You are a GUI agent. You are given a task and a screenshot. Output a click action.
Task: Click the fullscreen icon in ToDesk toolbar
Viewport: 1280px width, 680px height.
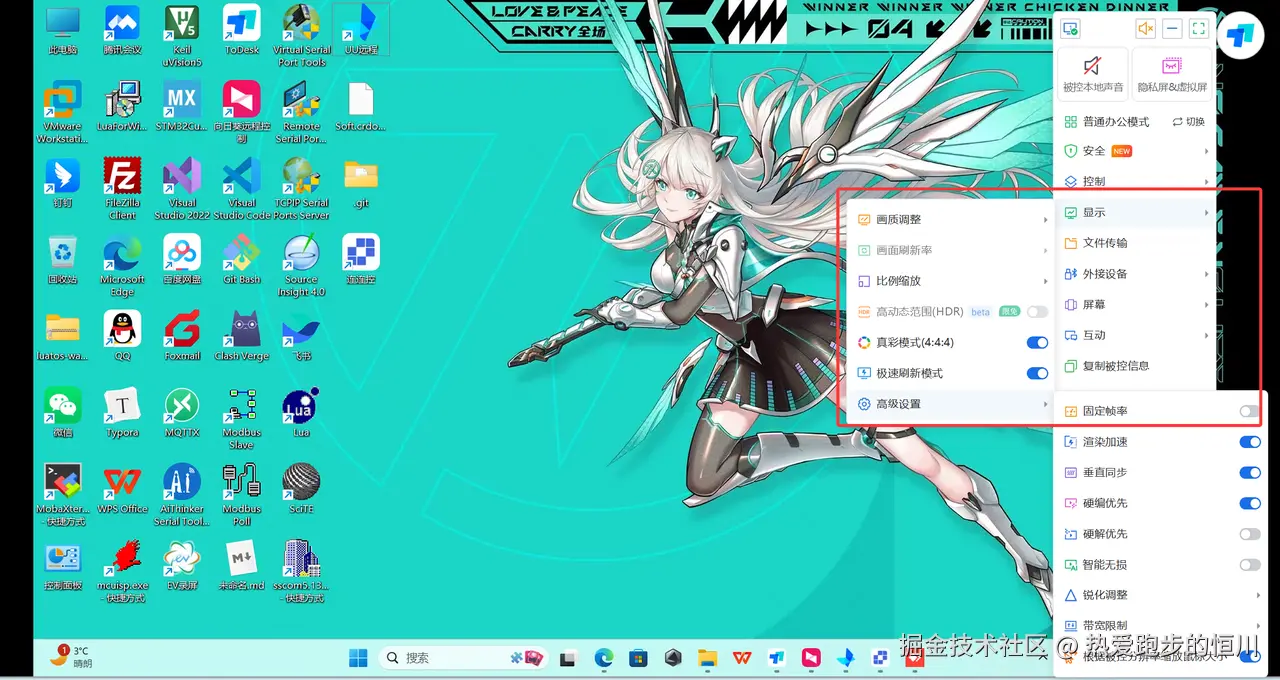pos(1198,29)
